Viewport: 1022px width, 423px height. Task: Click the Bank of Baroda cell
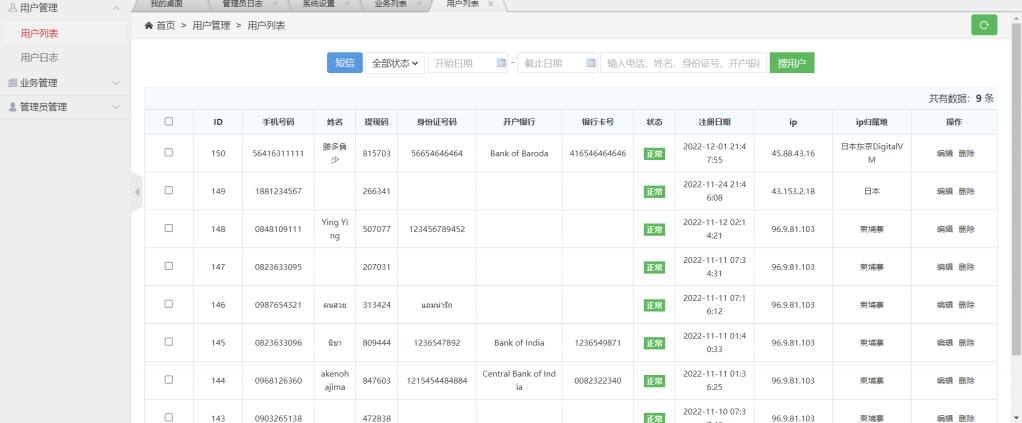pyautogui.click(x=519, y=154)
